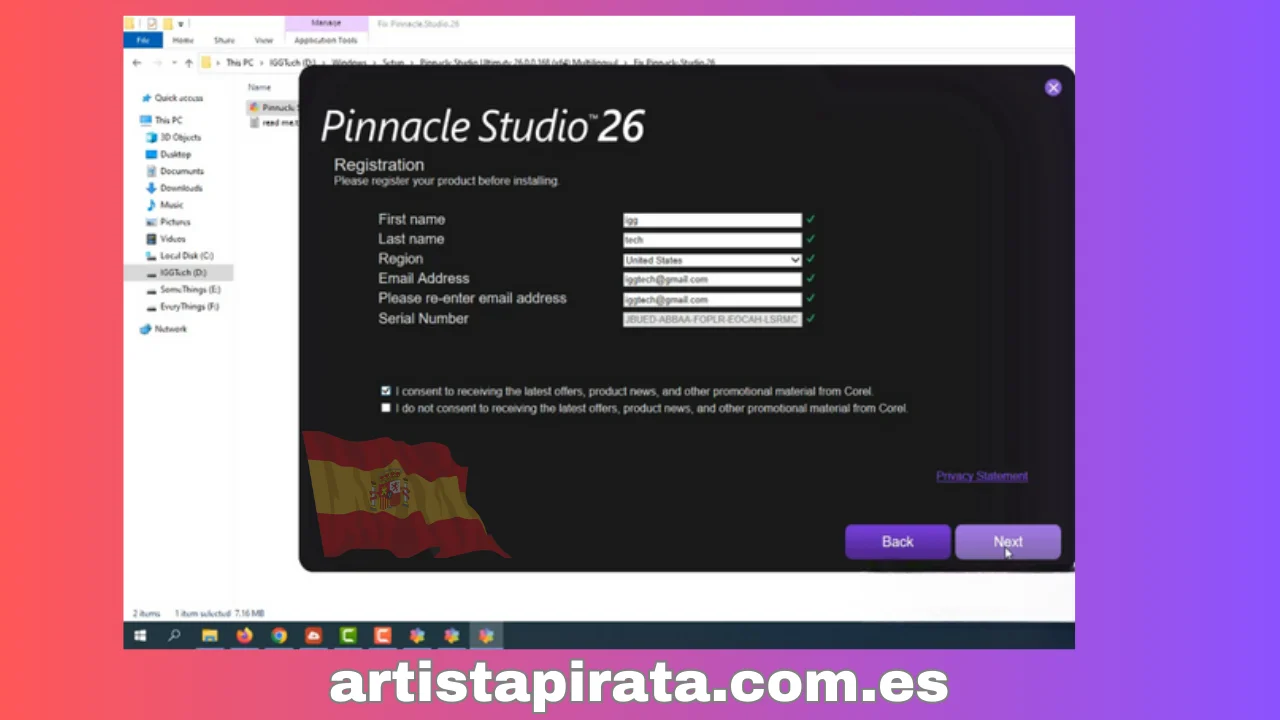Click This PC in address breadcrumb

(239, 62)
